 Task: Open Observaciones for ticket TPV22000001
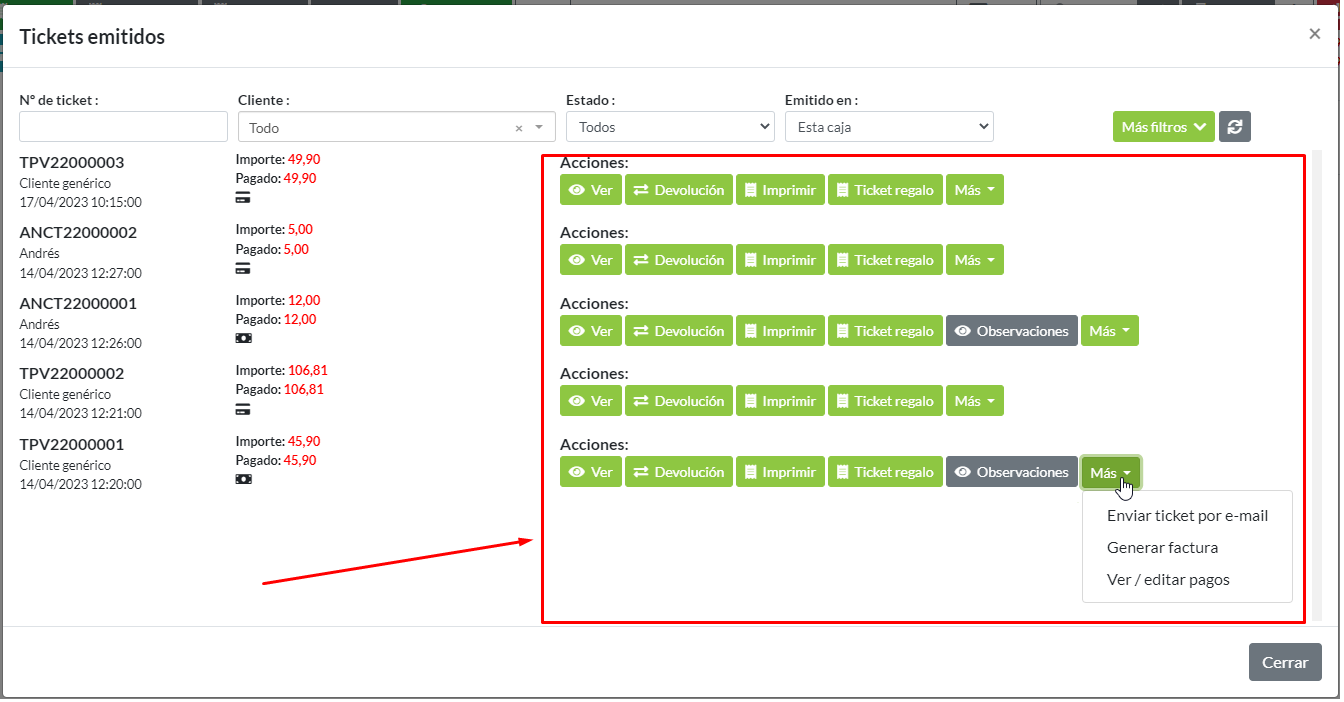(x=1011, y=472)
